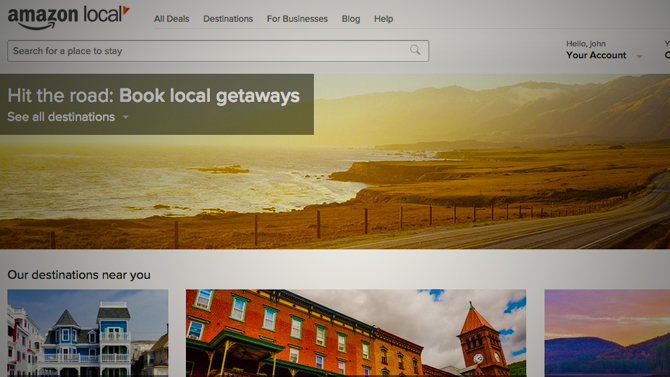Image resolution: width=670 pixels, height=377 pixels.
Task: Open the purple mountain sunset destination thumbnail
Action: click(x=607, y=333)
